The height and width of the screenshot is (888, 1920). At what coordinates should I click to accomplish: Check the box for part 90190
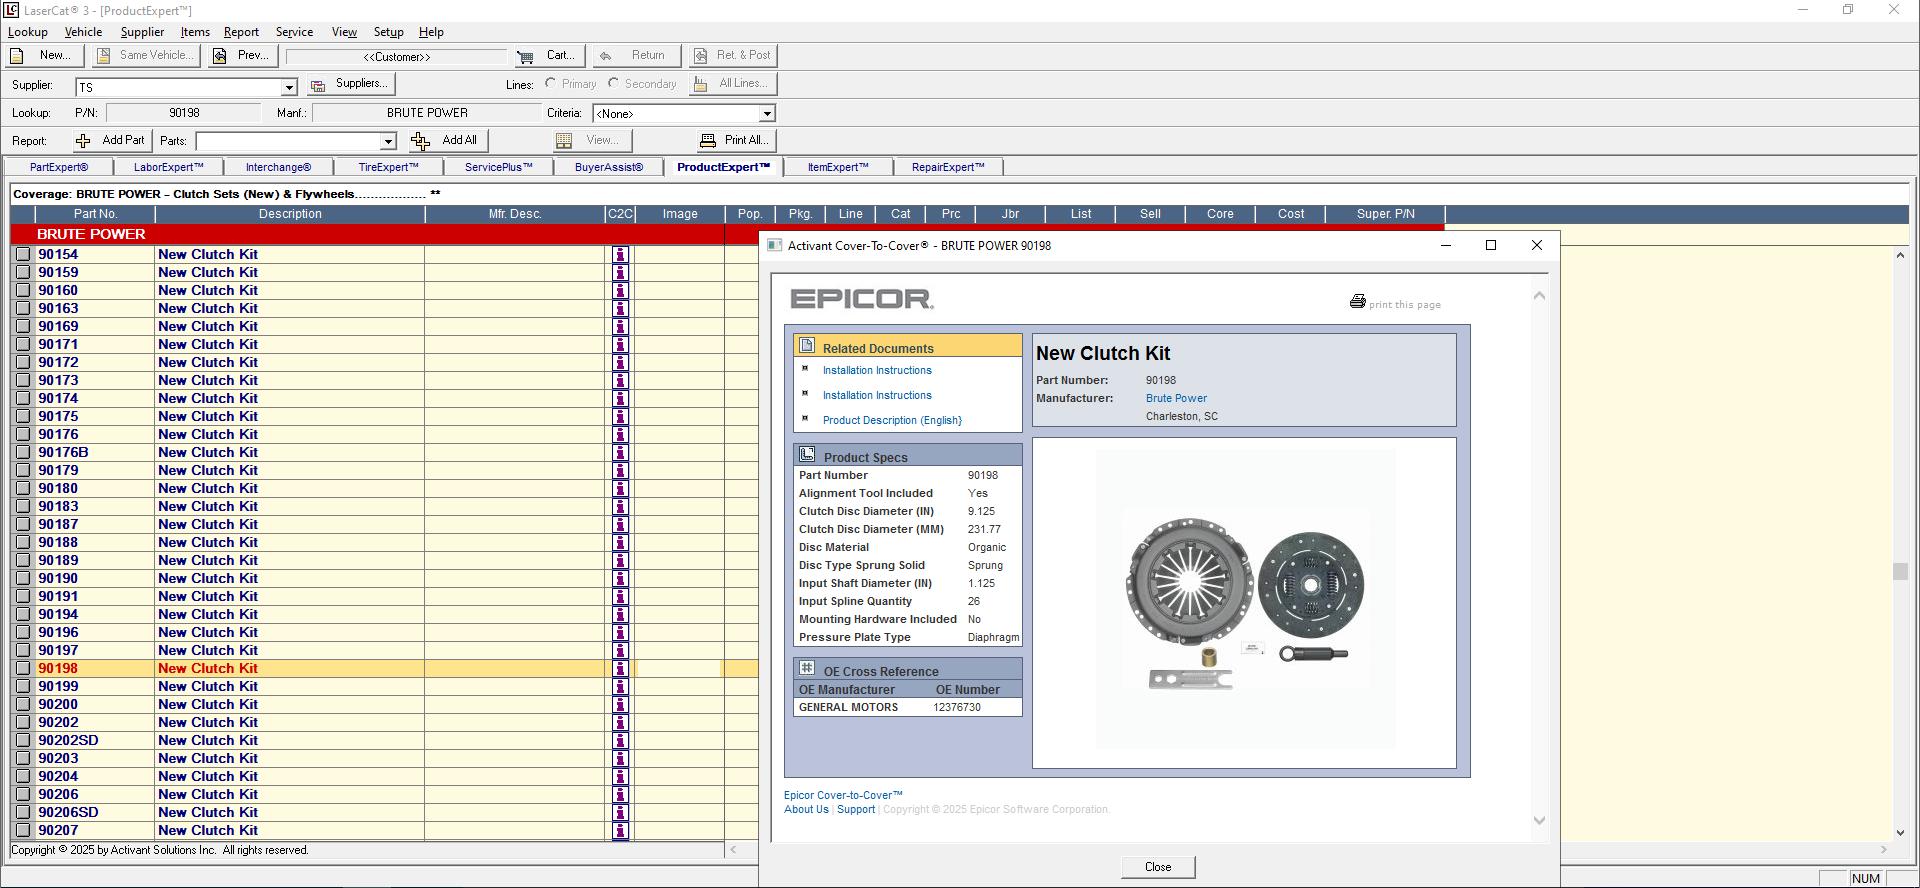[23, 579]
